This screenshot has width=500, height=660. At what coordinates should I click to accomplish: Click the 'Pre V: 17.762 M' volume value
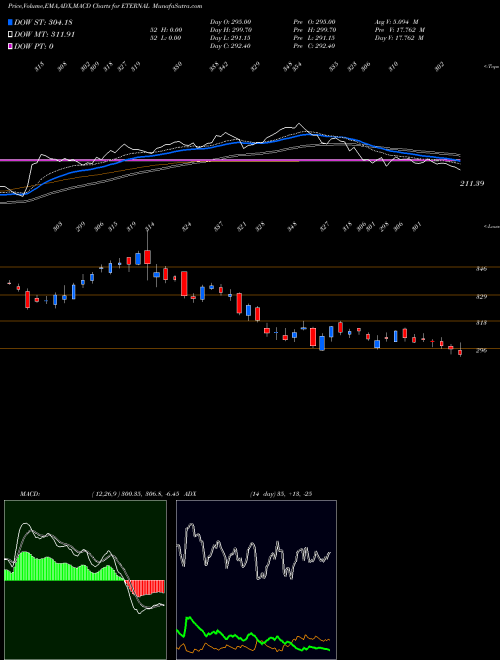(399, 30)
